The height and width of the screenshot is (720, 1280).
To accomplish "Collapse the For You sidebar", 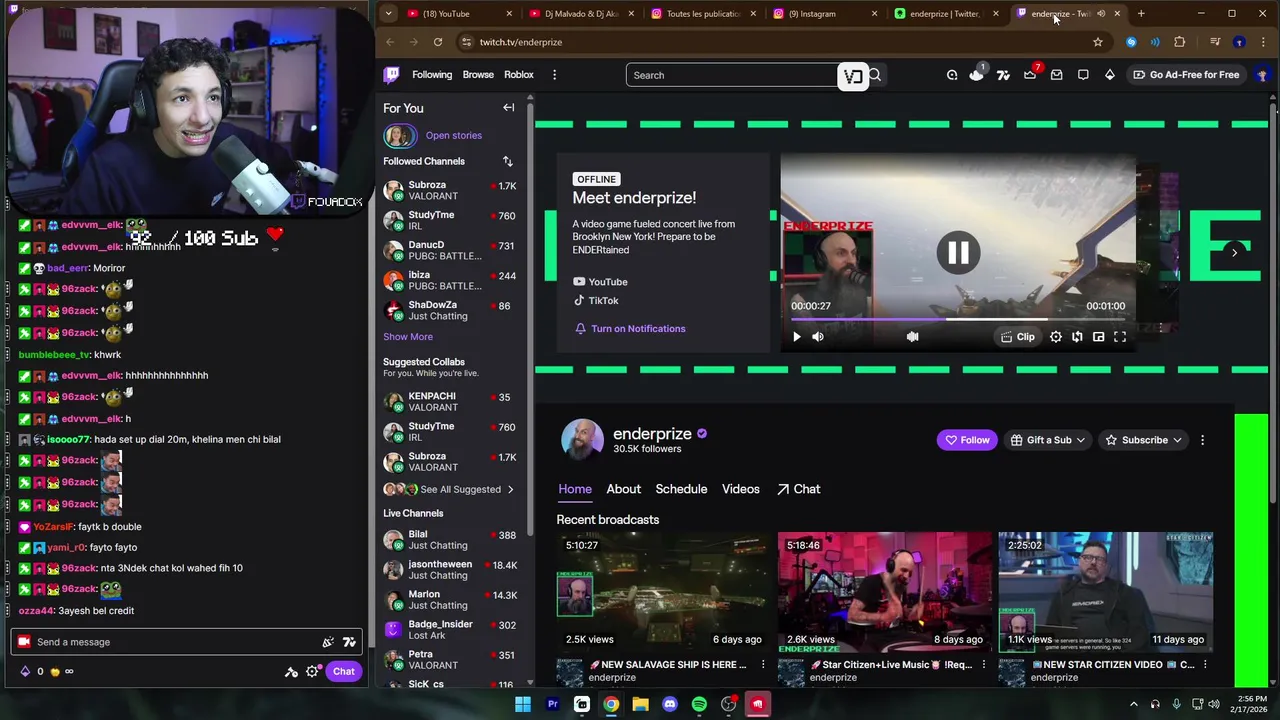I will (509, 108).
